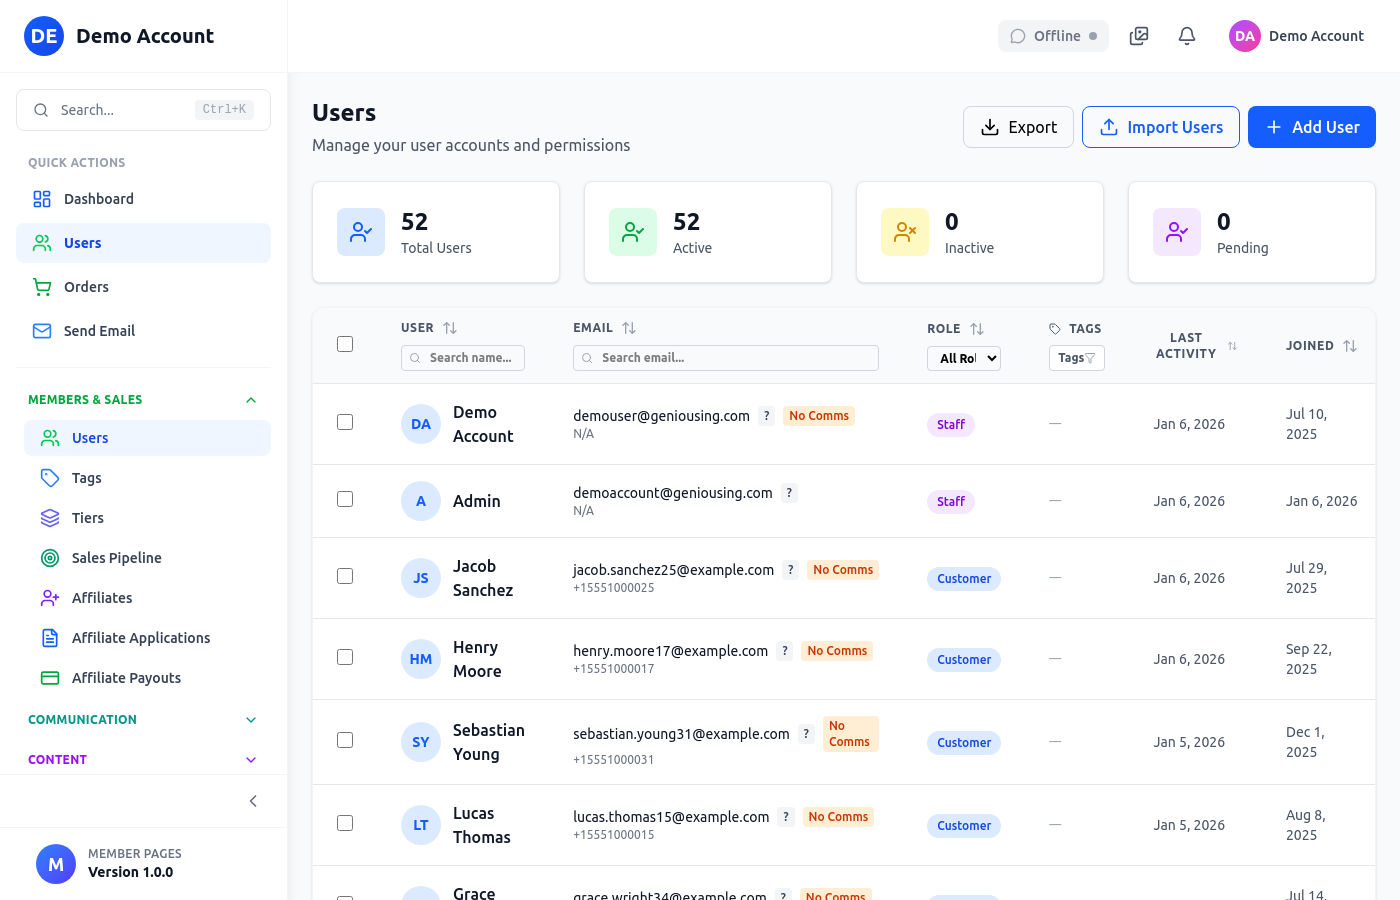This screenshot has height=900, width=1400.
Task: Open the All Roles filter dropdown
Action: tap(963, 358)
